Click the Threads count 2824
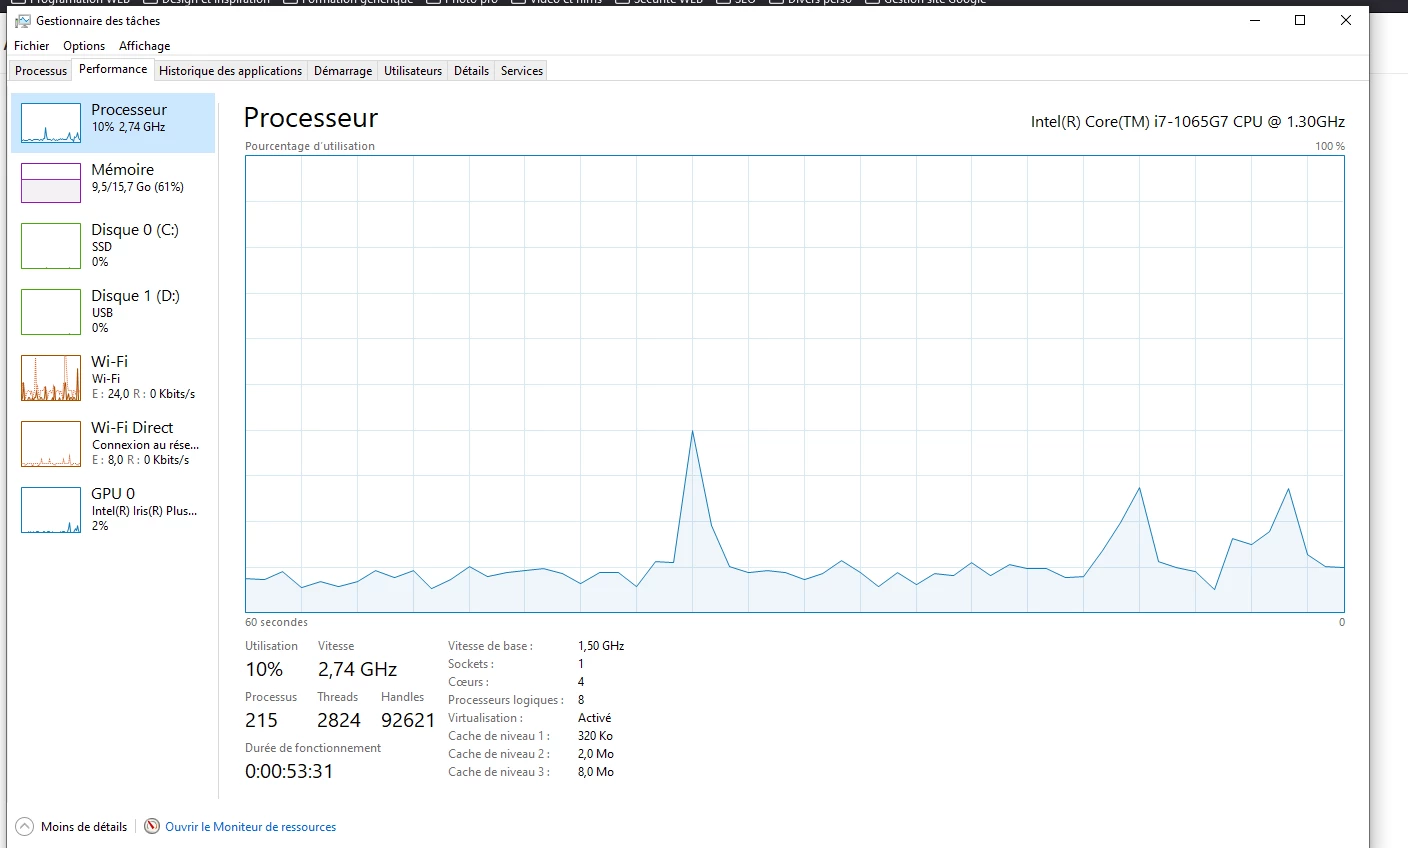The width and height of the screenshot is (1408, 848). click(339, 721)
